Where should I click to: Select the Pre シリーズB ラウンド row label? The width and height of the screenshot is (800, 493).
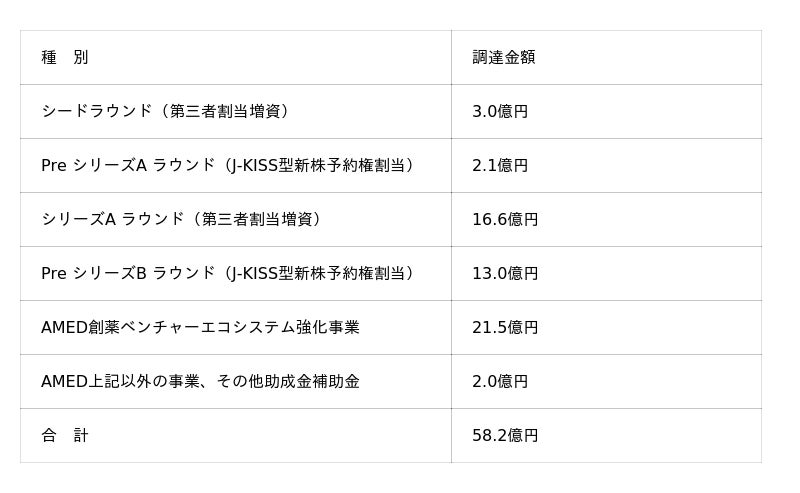(128, 274)
